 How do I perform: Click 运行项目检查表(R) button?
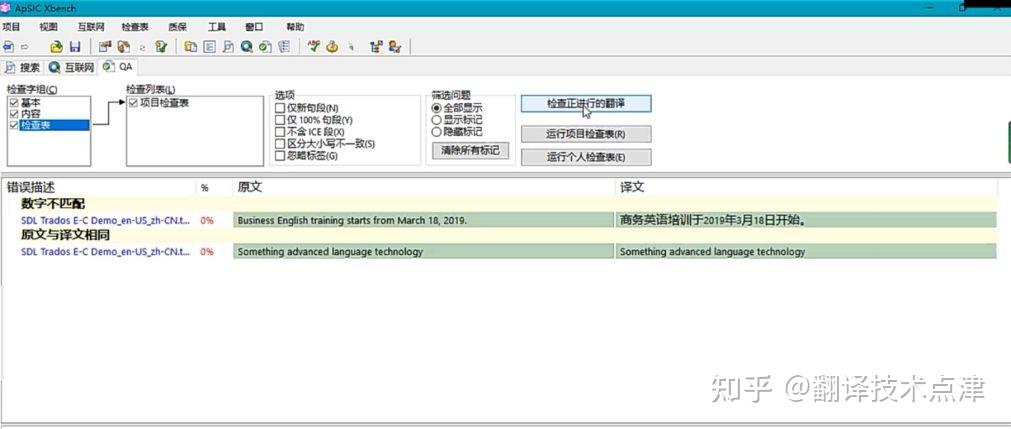586,134
